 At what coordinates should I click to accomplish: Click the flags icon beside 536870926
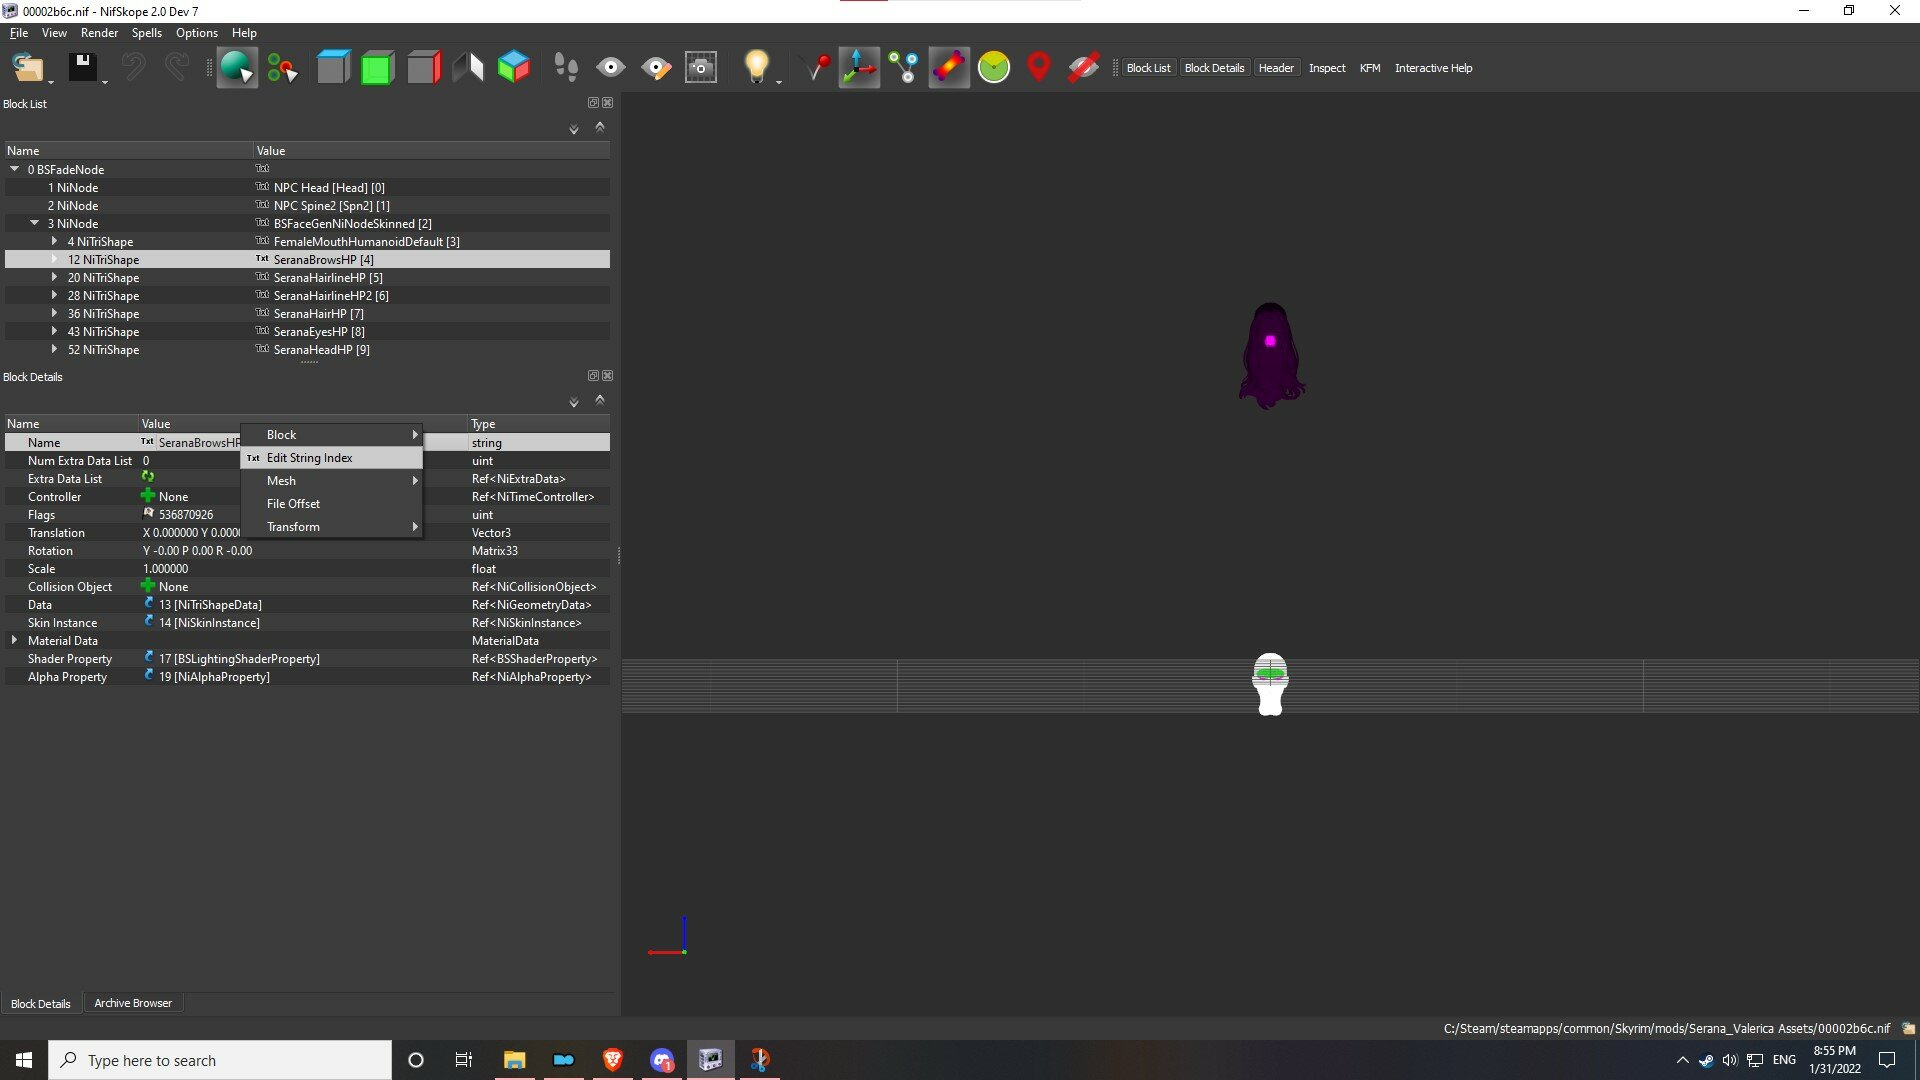[x=148, y=514]
